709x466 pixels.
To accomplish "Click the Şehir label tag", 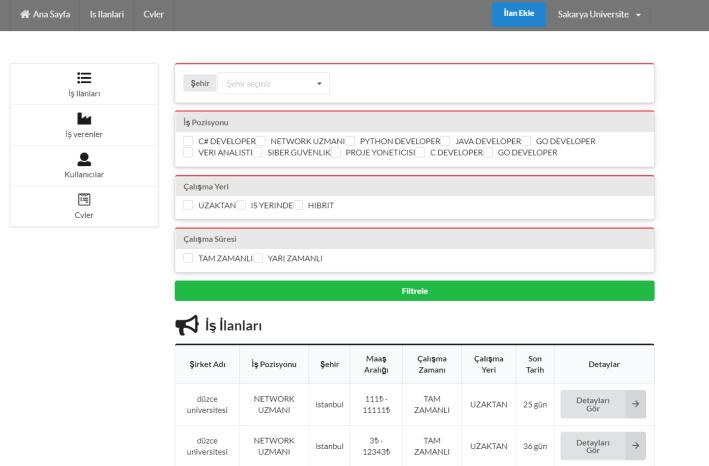I will pyautogui.click(x=200, y=84).
